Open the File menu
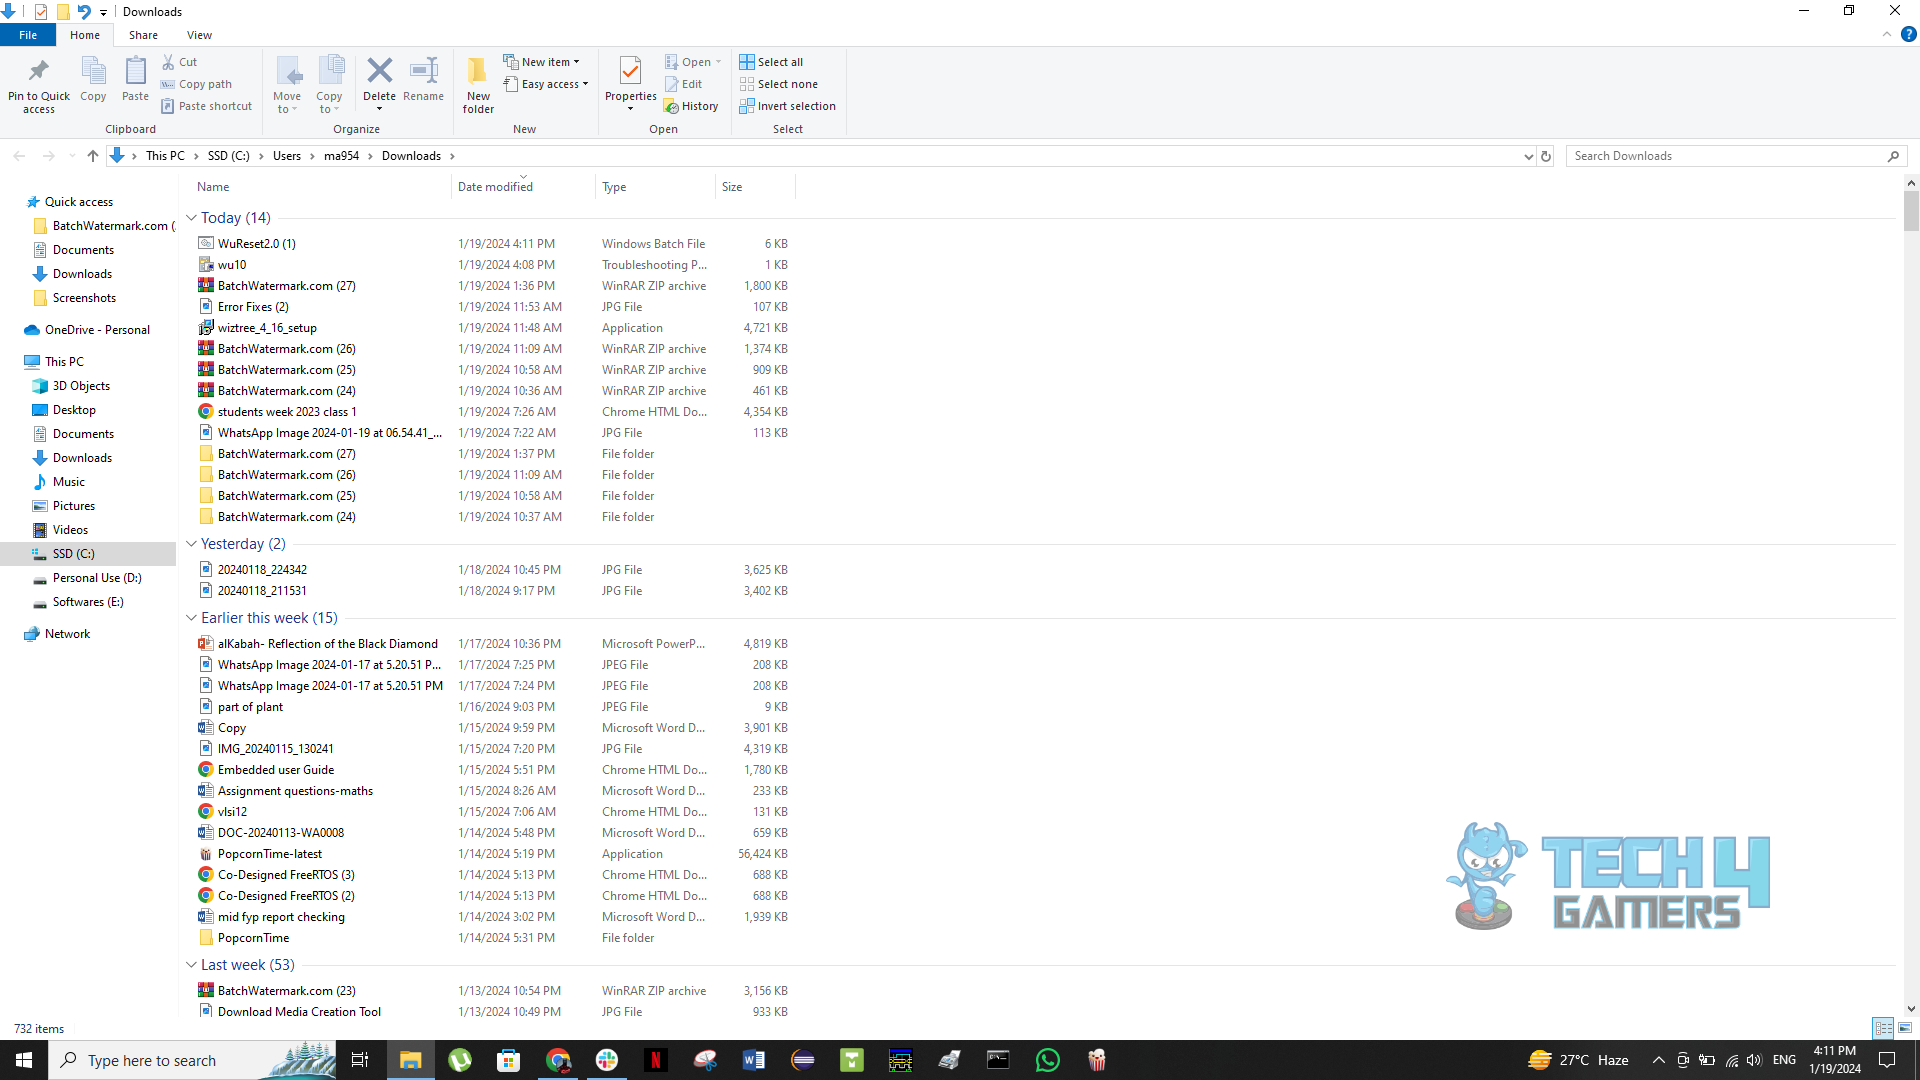Viewport: 1920px width, 1080px height. tap(27, 34)
